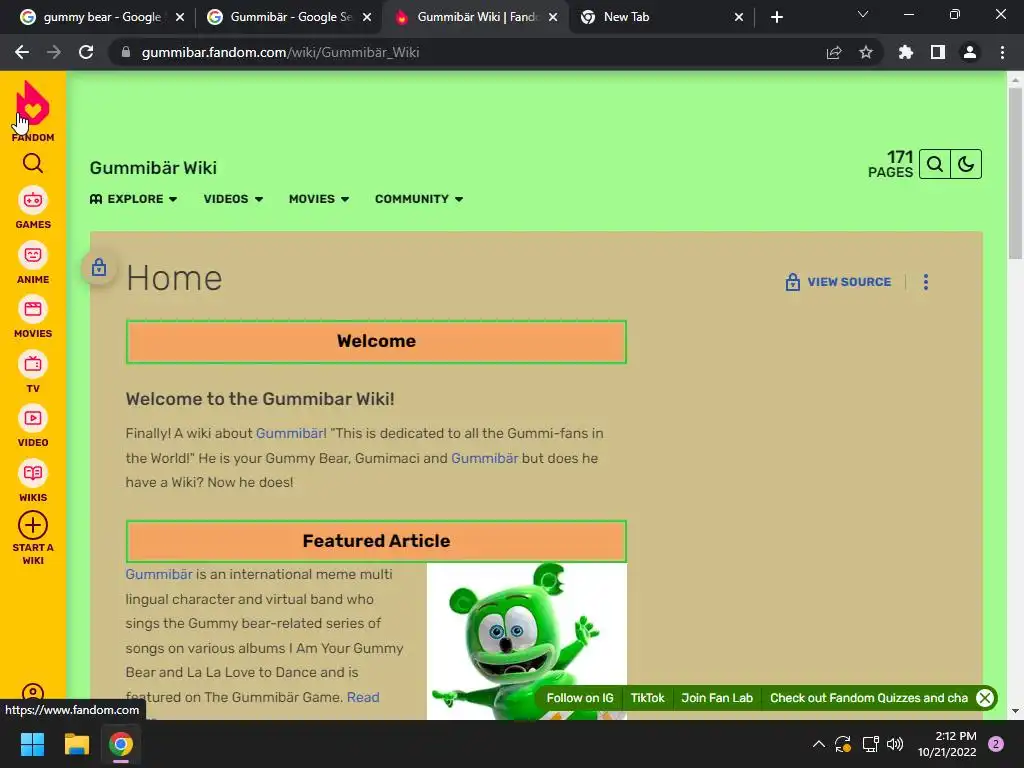This screenshot has height=768, width=1024.
Task: Go back to previous page
Action: [22, 52]
